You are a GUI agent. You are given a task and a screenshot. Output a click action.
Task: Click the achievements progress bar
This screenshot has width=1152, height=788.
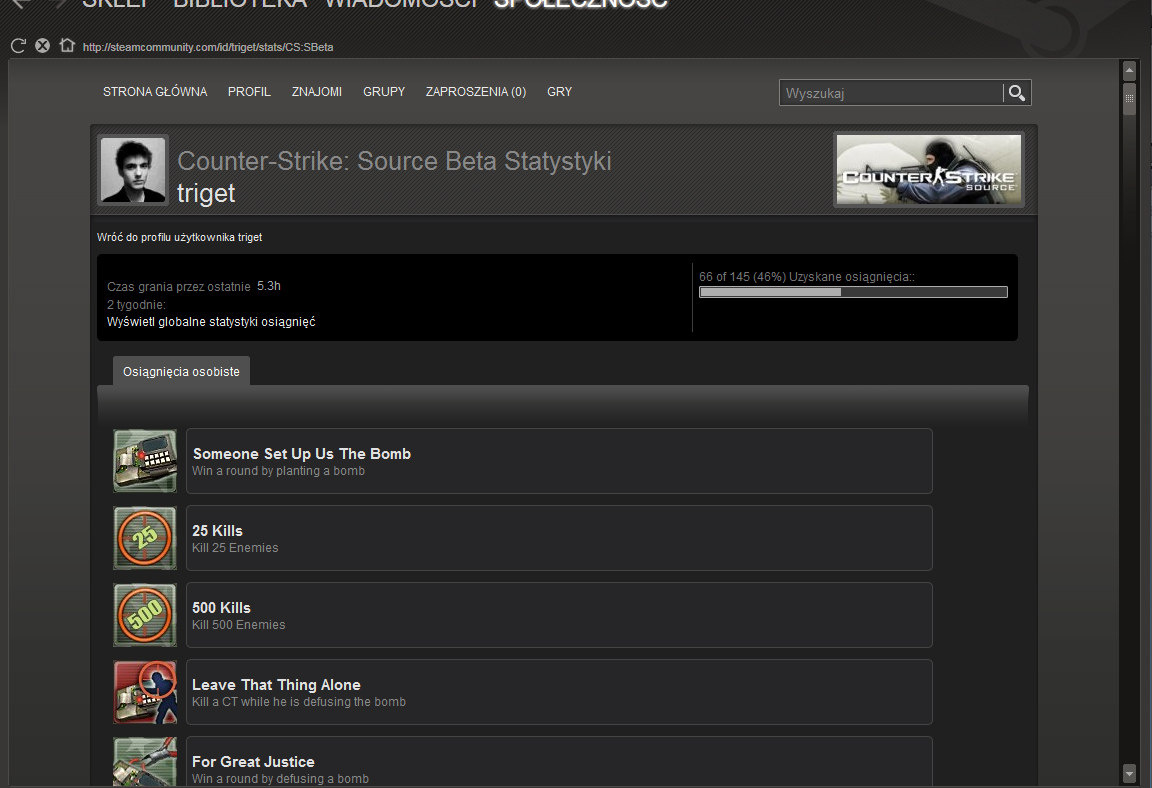853,292
